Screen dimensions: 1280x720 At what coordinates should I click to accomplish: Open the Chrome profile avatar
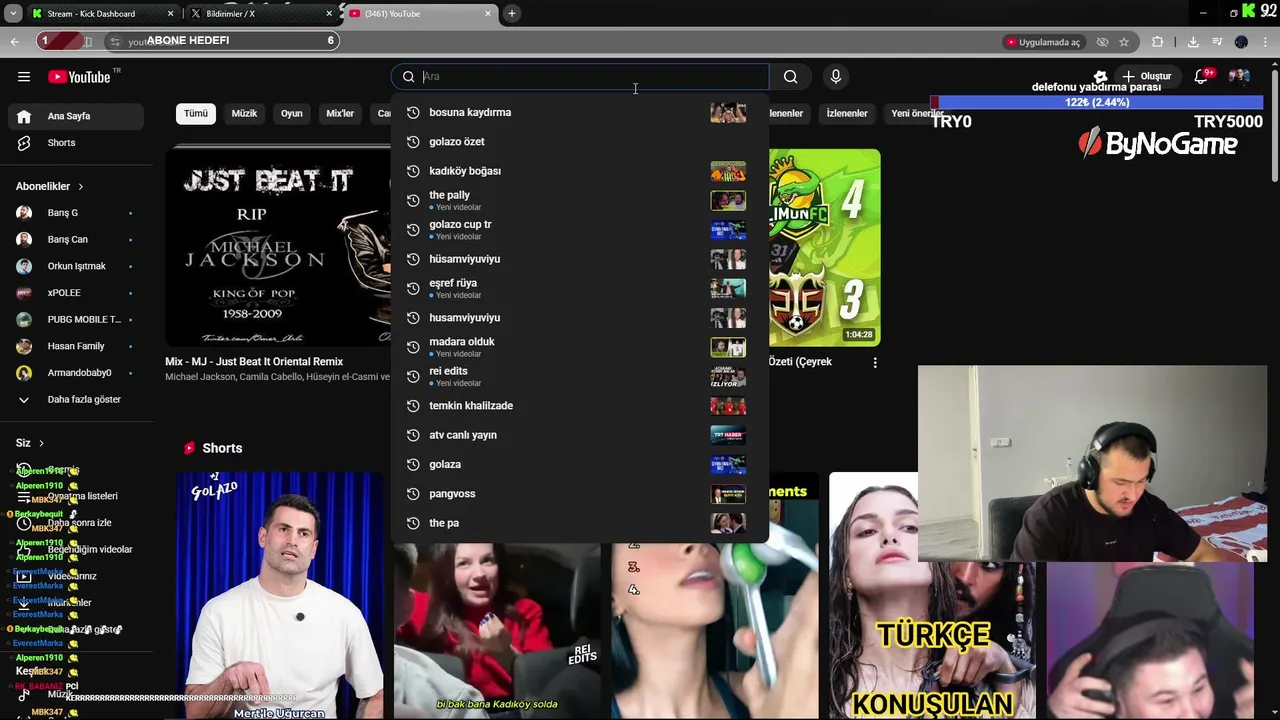(1241, 42)
